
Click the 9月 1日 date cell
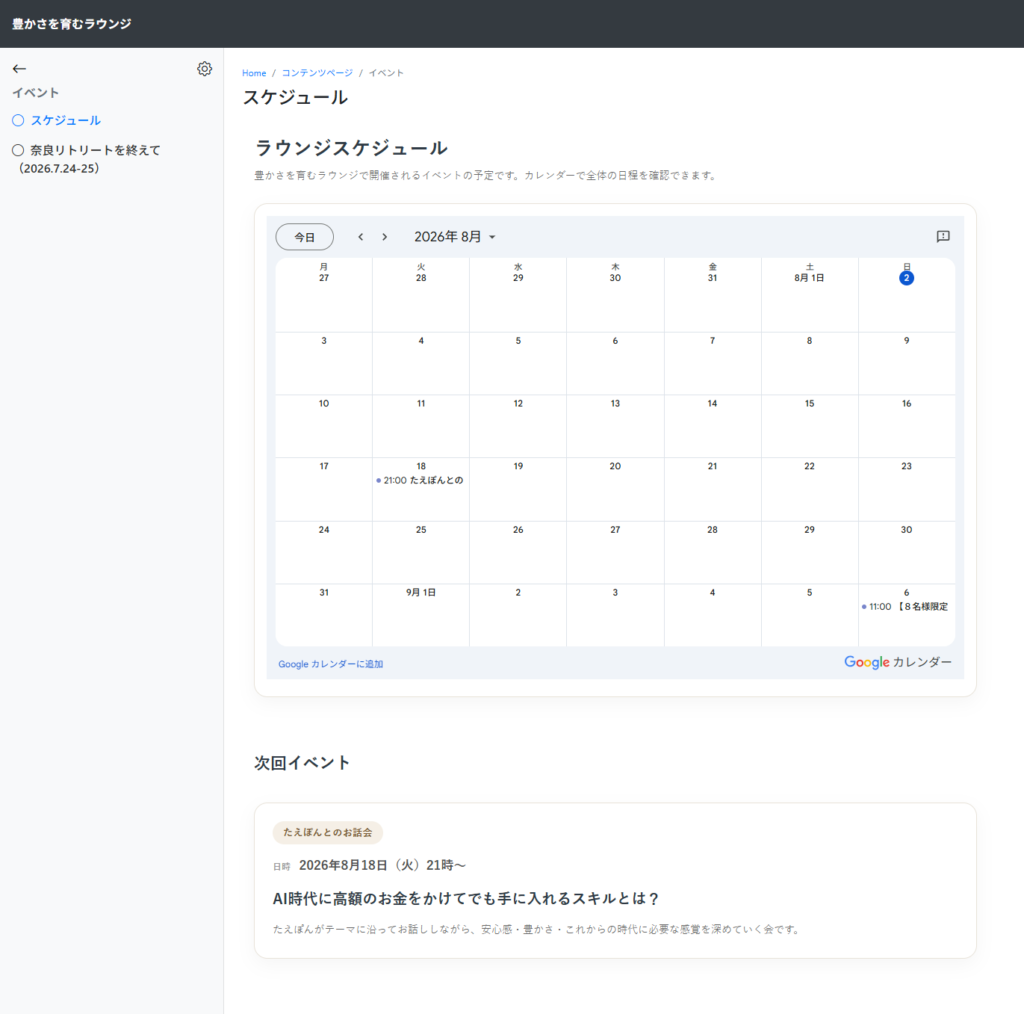coord(421,593)
